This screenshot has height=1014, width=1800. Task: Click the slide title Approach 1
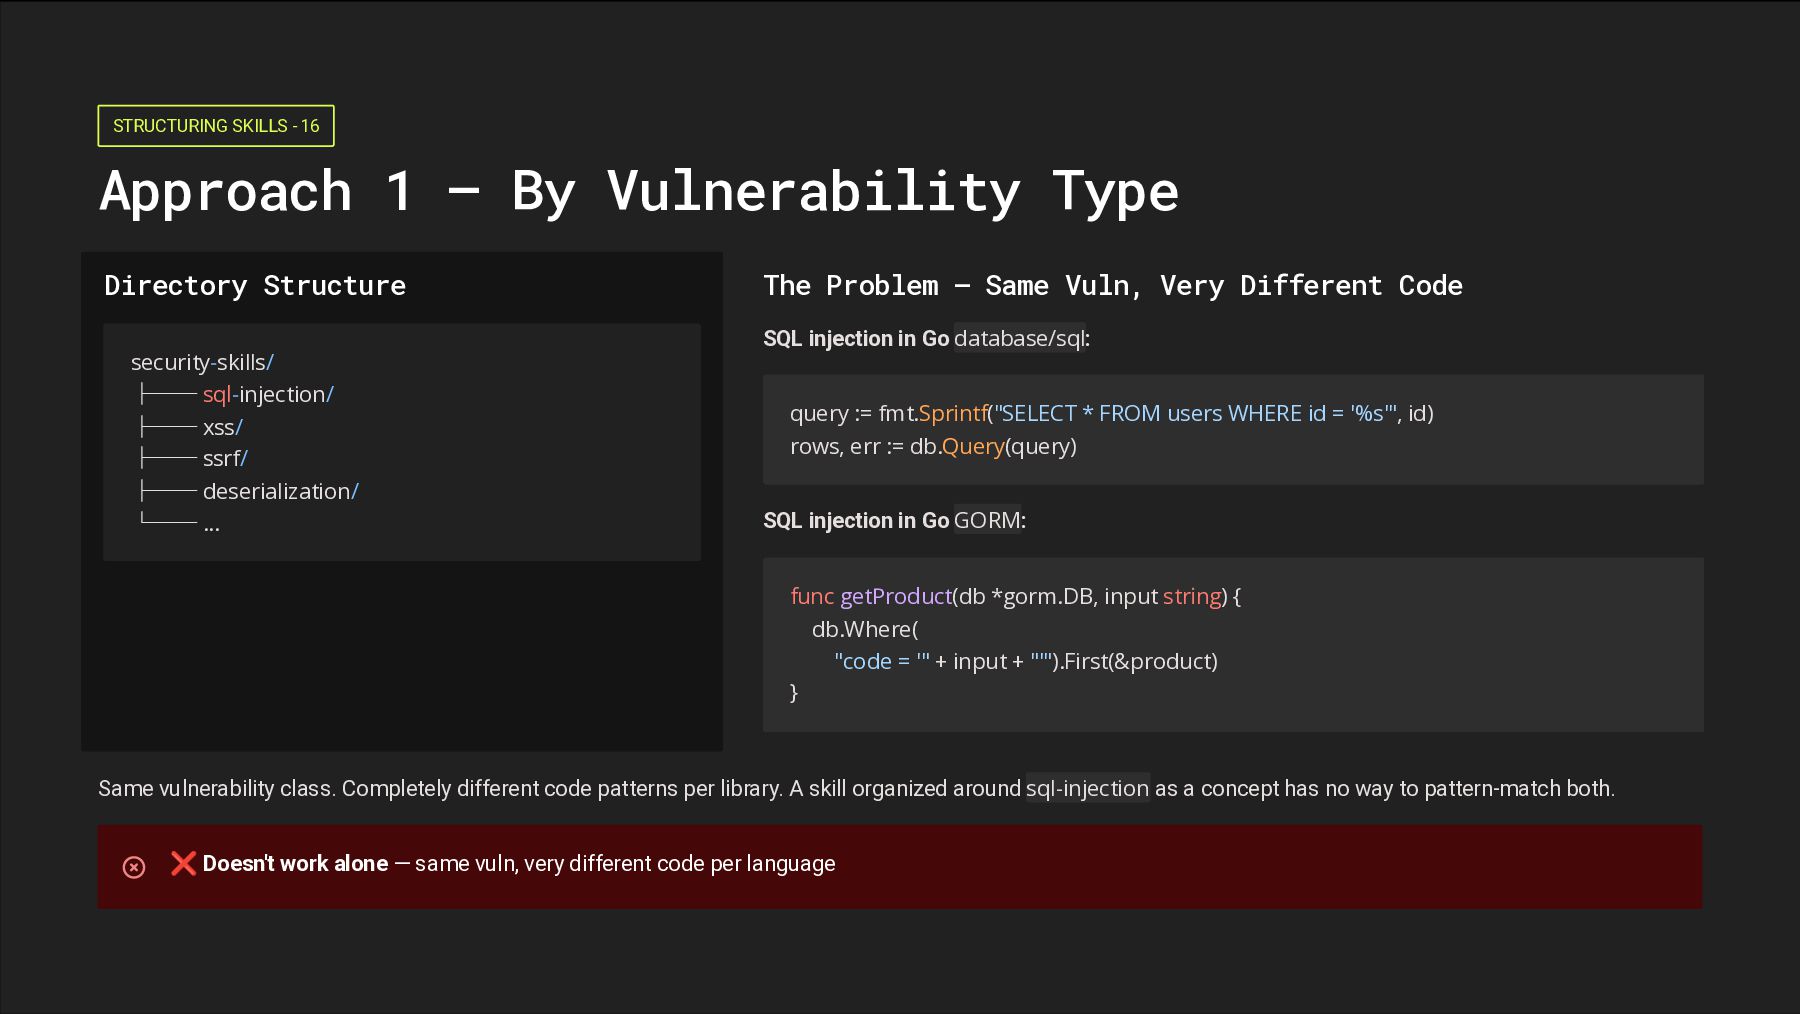(639, 191)
